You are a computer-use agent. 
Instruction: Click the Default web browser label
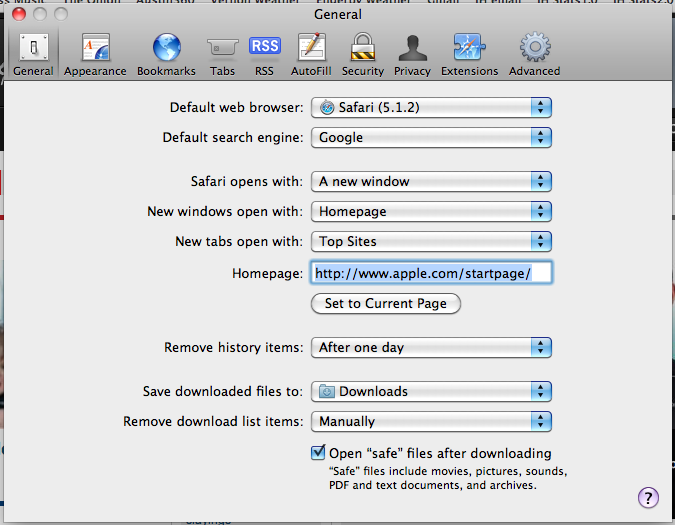point(237,108)
